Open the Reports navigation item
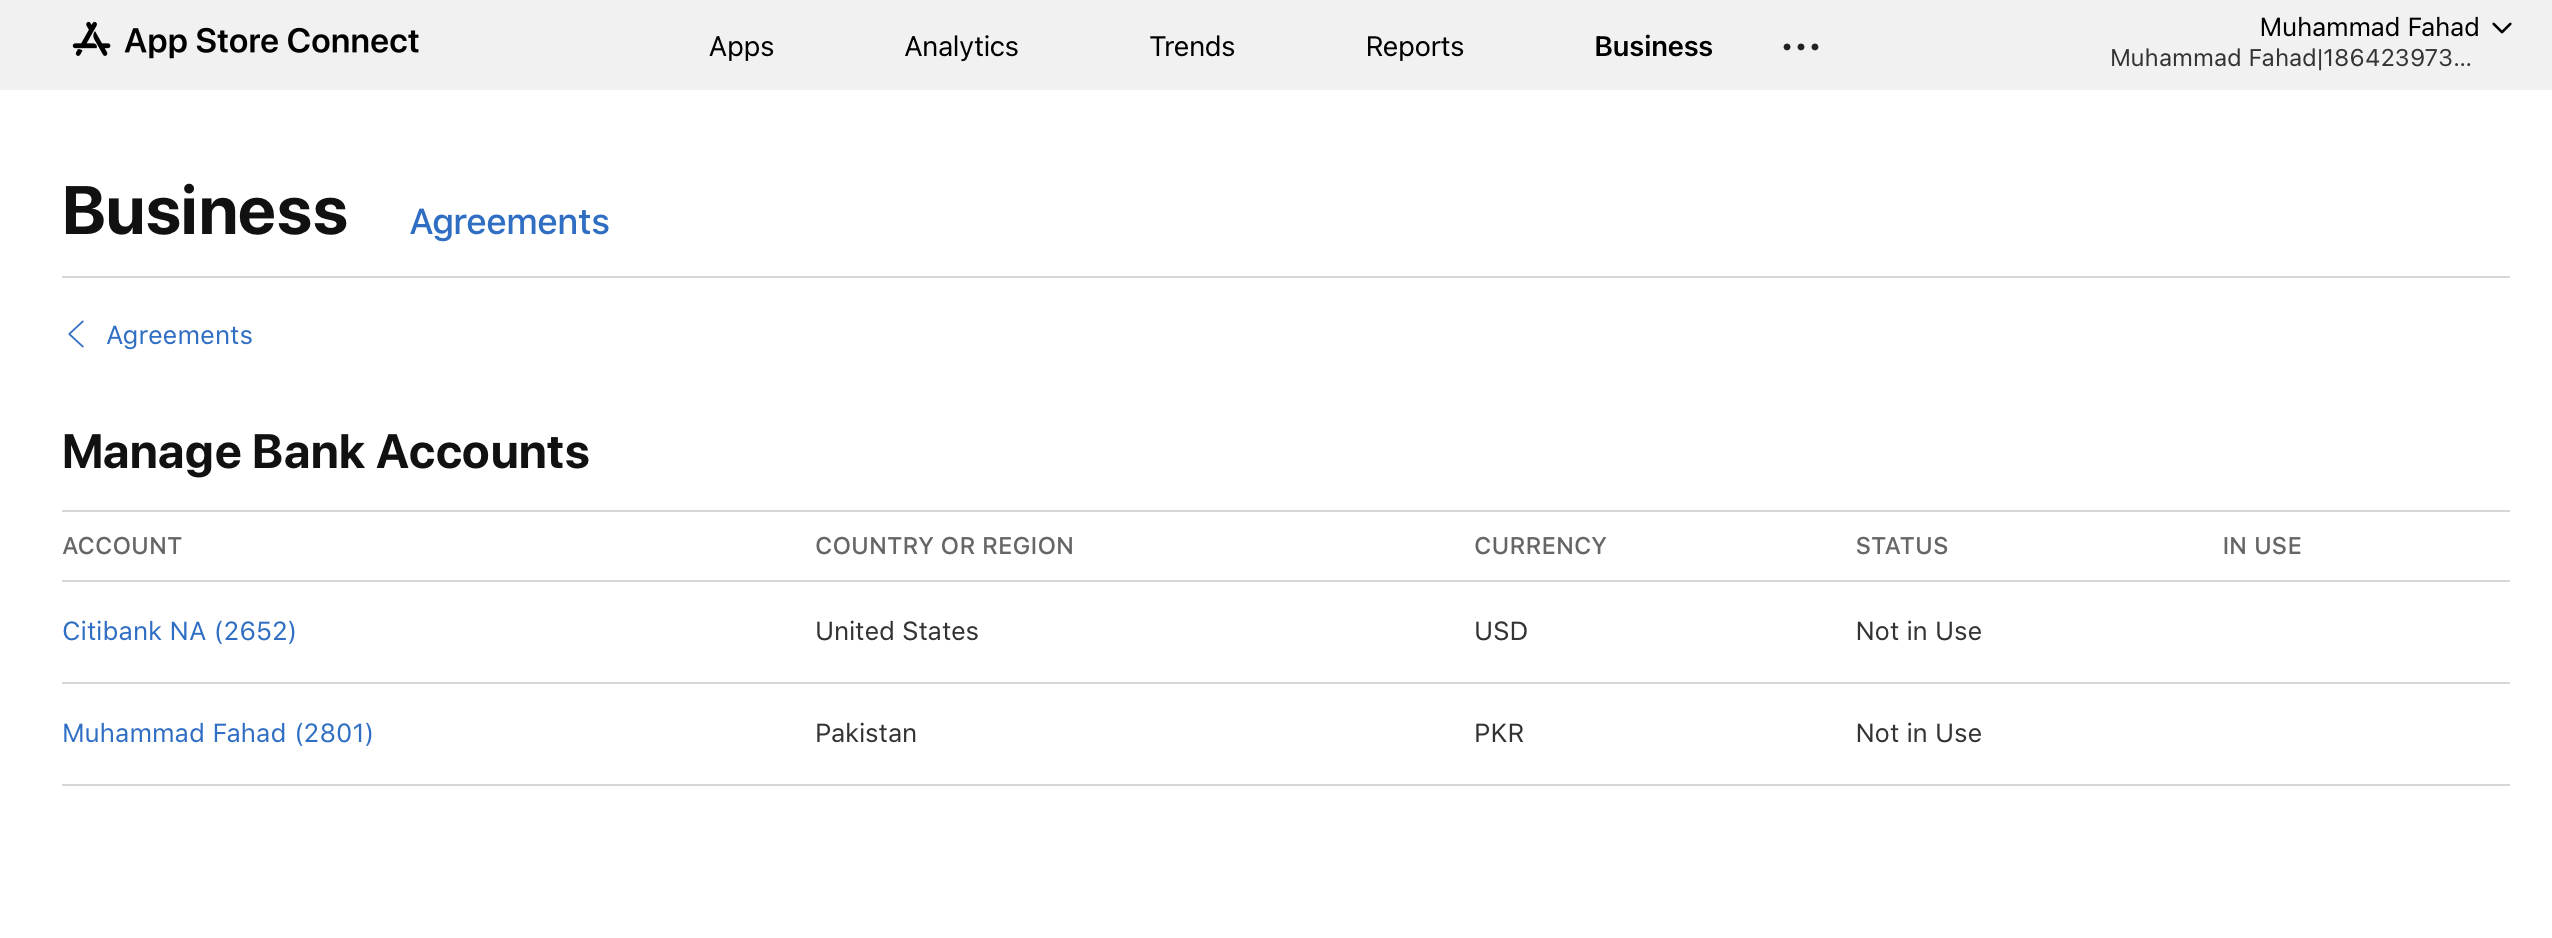The image size is (2552, 938). 1414,47
